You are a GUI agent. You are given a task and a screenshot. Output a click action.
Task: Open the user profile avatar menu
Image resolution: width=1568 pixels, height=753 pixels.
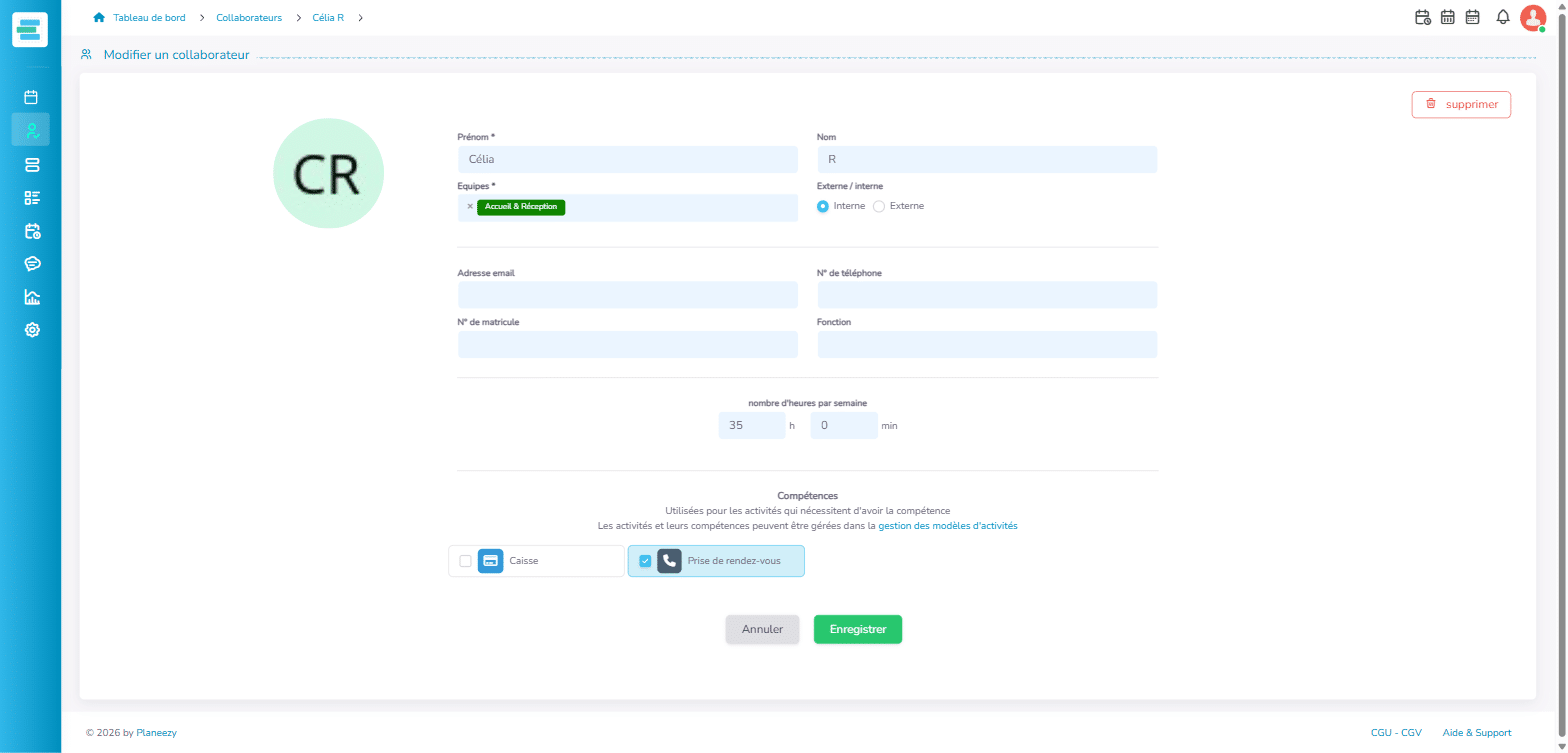1532,17
